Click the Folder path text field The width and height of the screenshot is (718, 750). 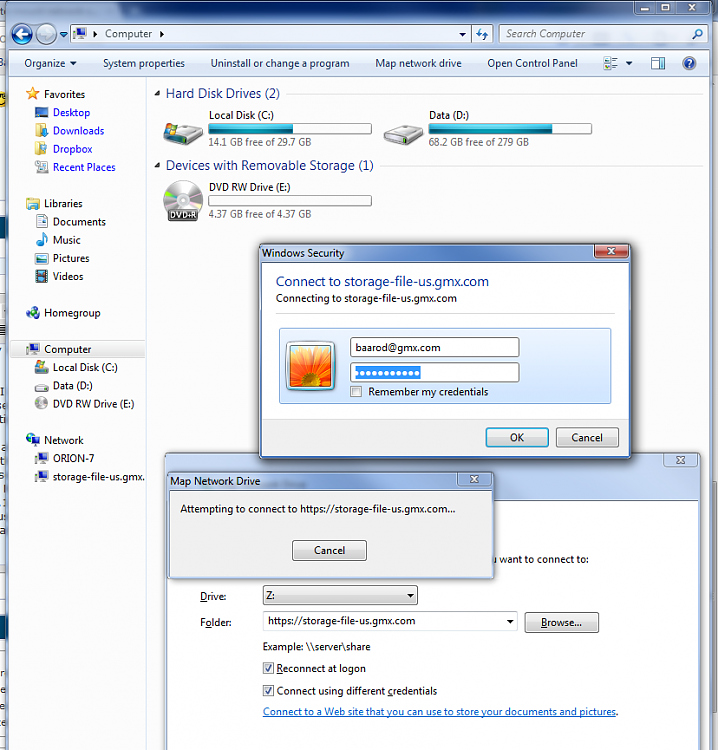pos(384,621)
